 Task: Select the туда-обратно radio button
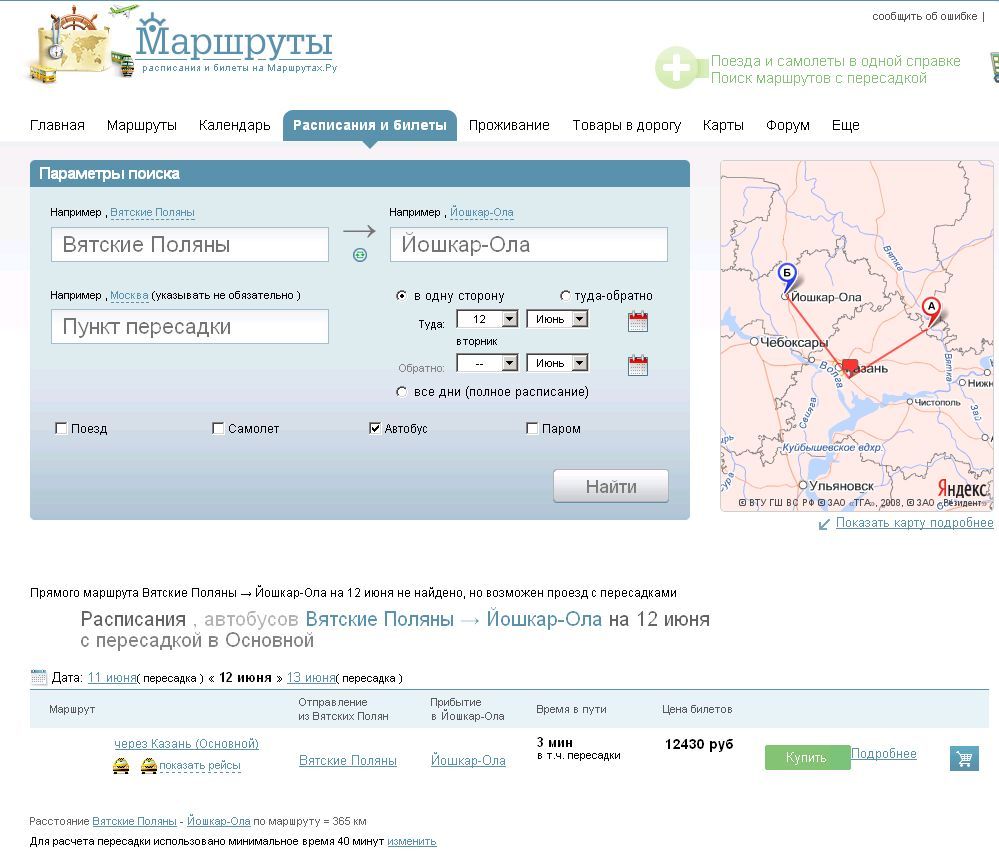coord(566,296)
